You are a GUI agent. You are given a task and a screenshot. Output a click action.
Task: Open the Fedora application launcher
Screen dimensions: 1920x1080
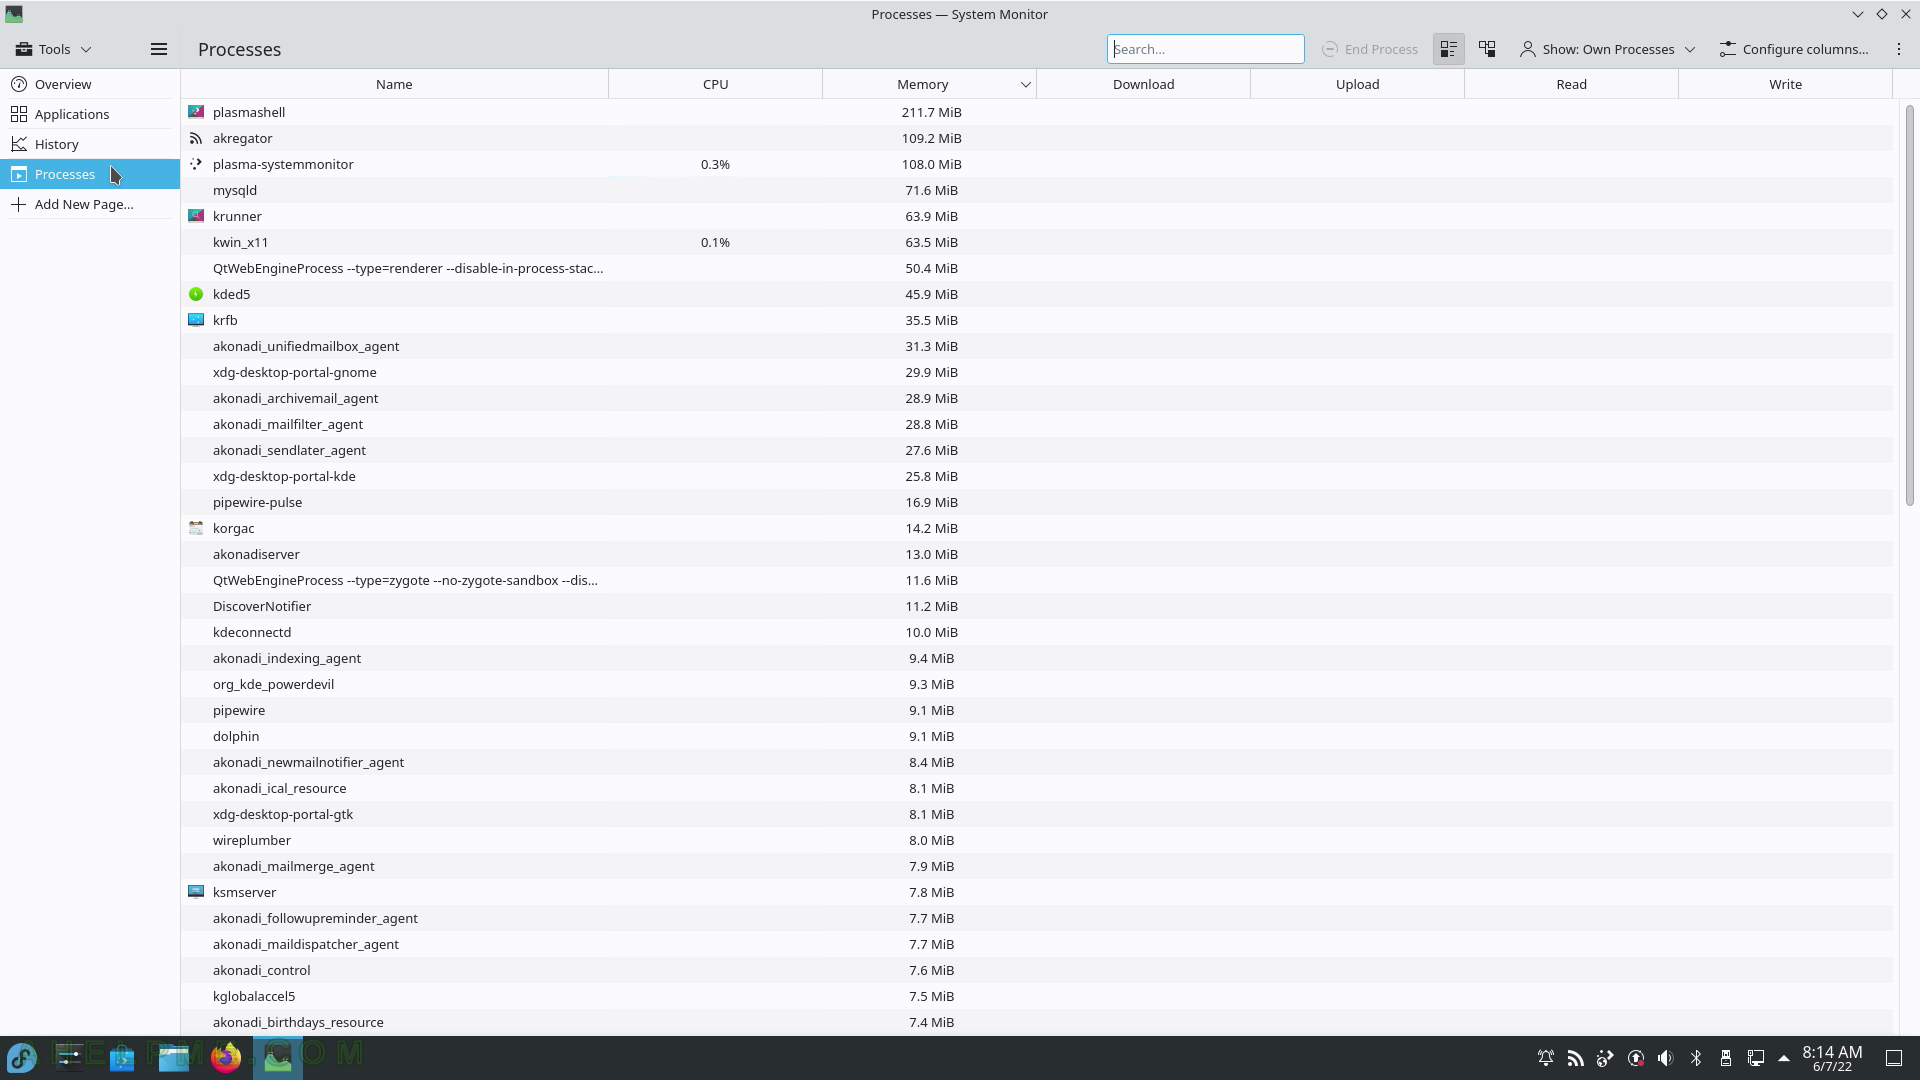22,1057
